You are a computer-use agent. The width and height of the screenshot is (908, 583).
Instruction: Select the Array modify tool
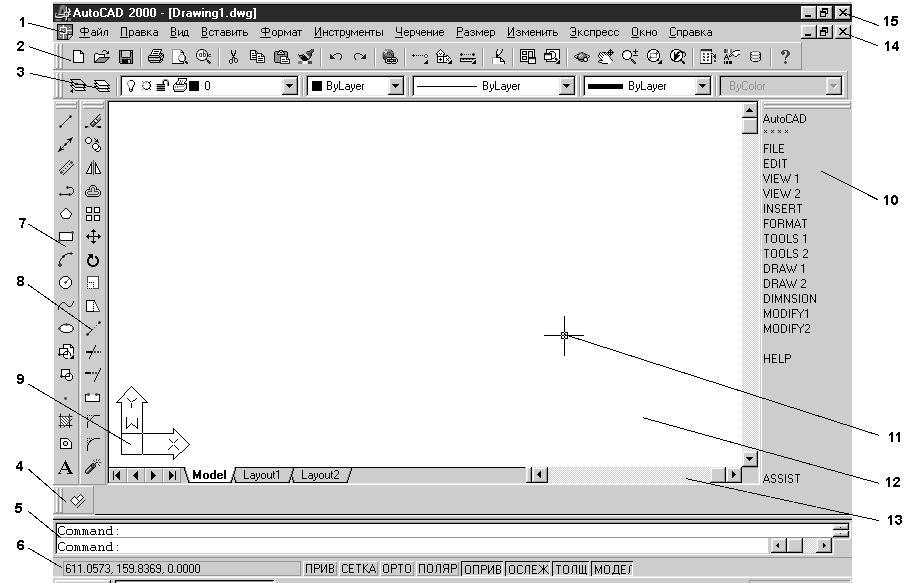93,214
